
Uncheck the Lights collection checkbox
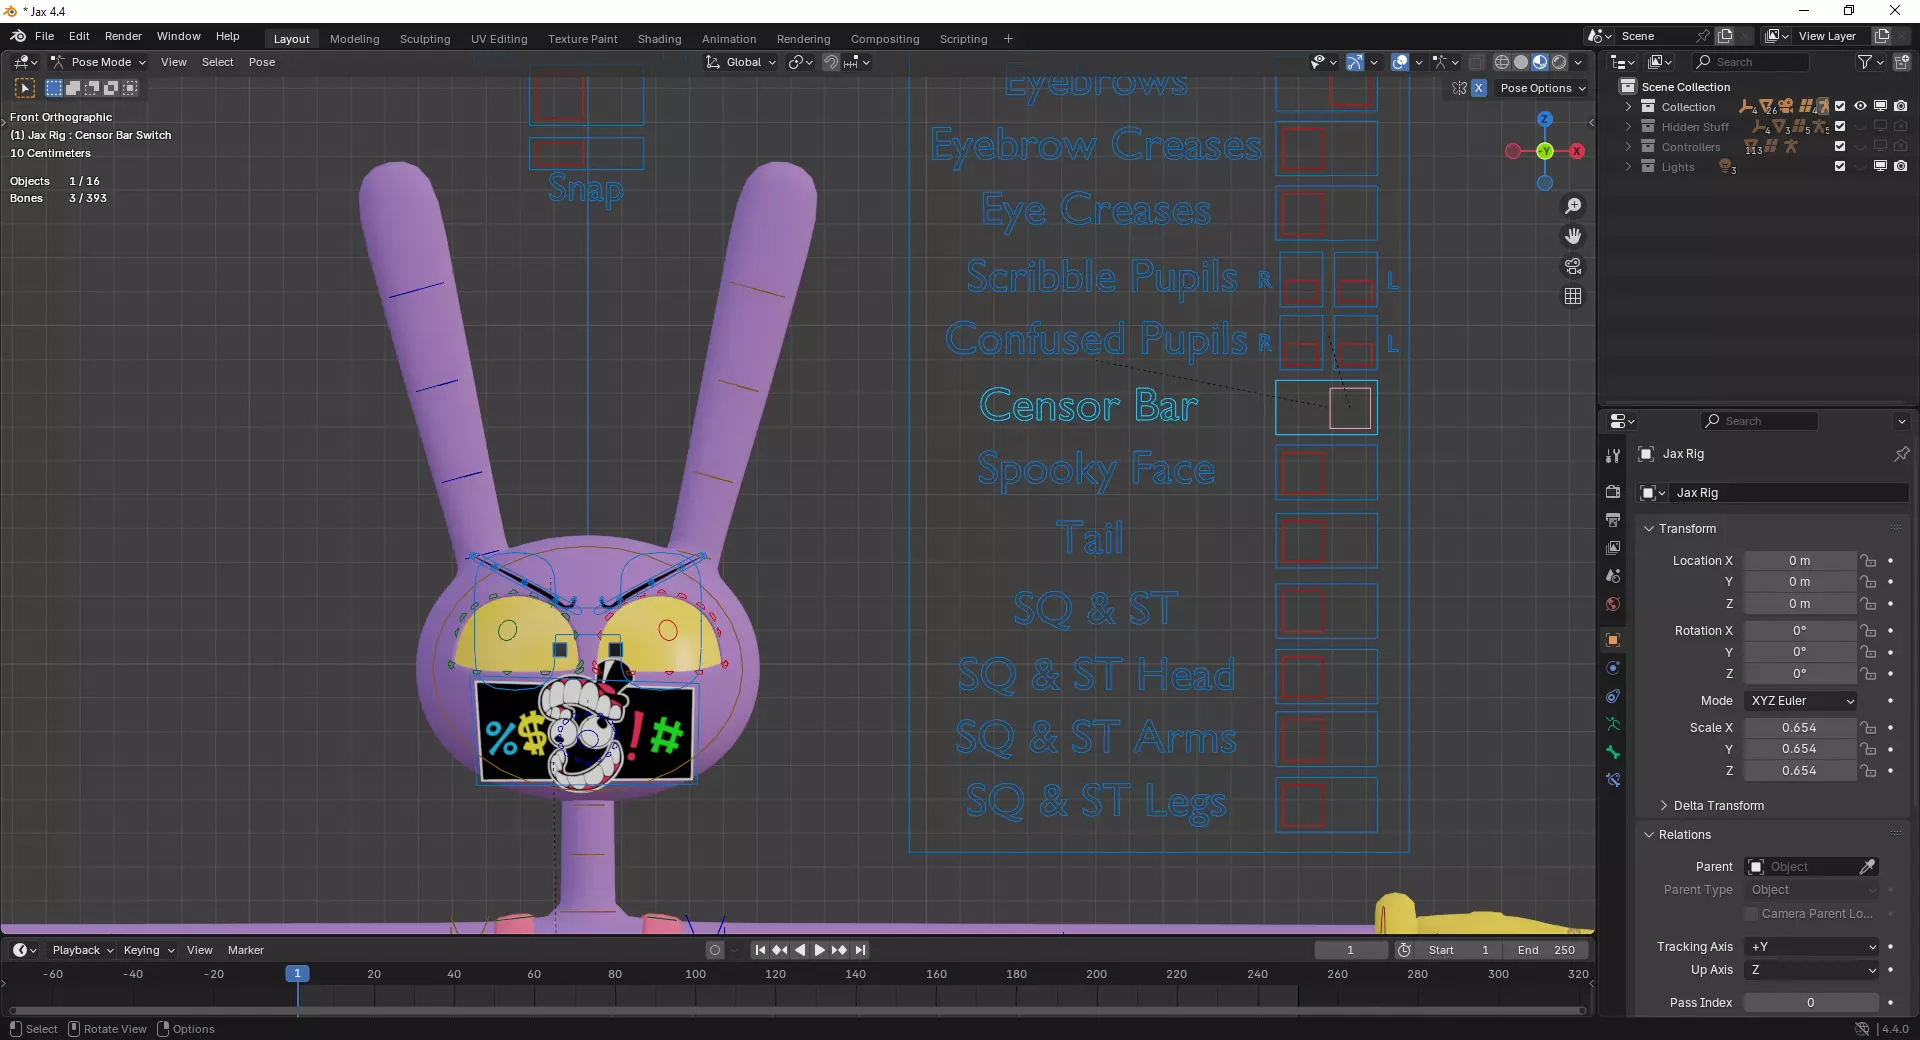pyautogui.click(x=1840, y=166)
